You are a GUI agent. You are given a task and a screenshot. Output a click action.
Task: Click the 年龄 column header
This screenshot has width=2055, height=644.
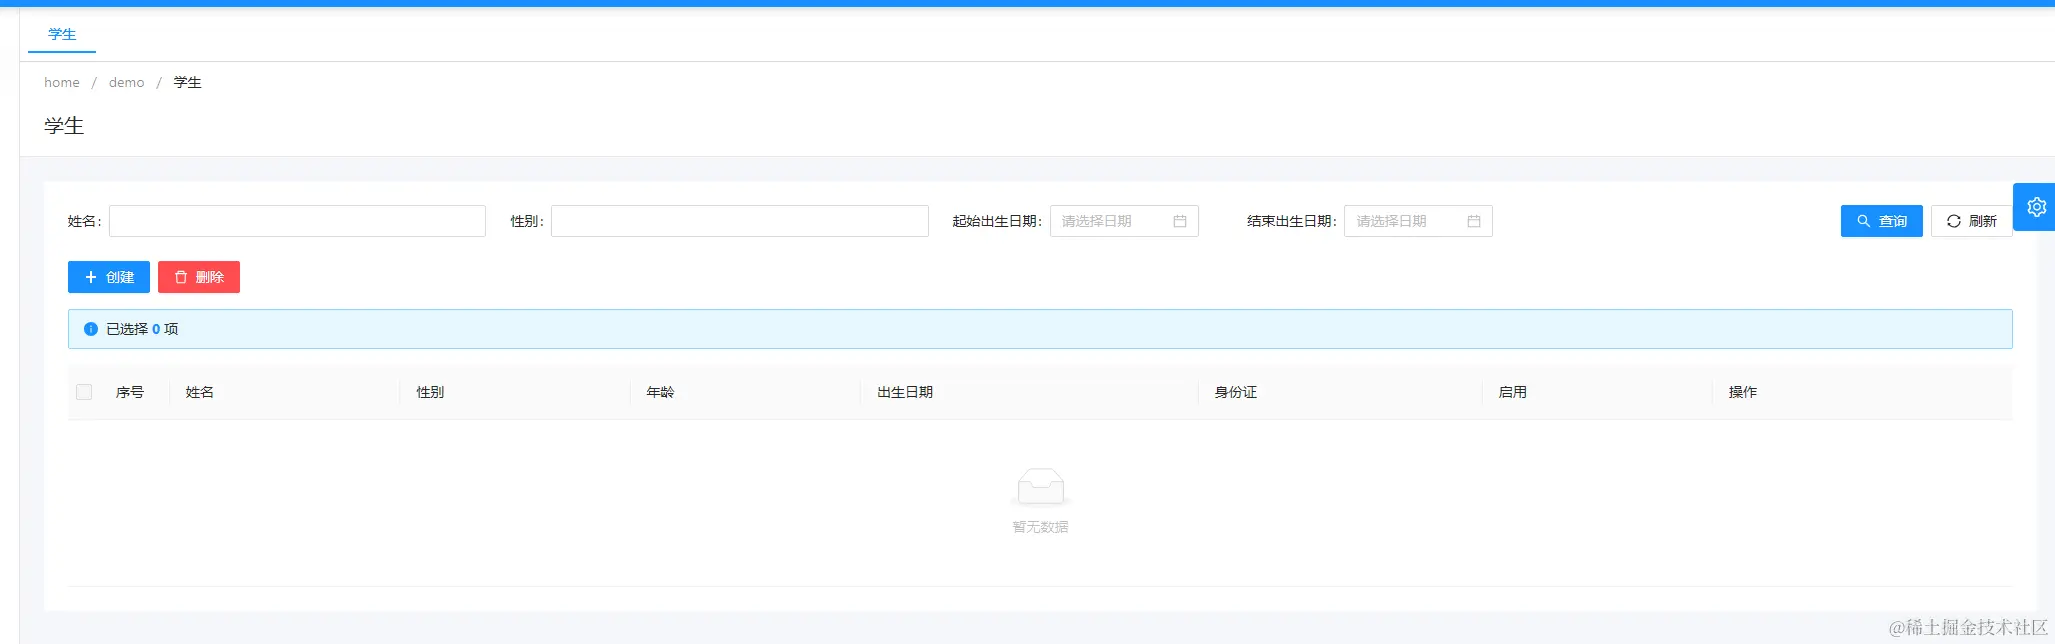click(x=660, y=392)
